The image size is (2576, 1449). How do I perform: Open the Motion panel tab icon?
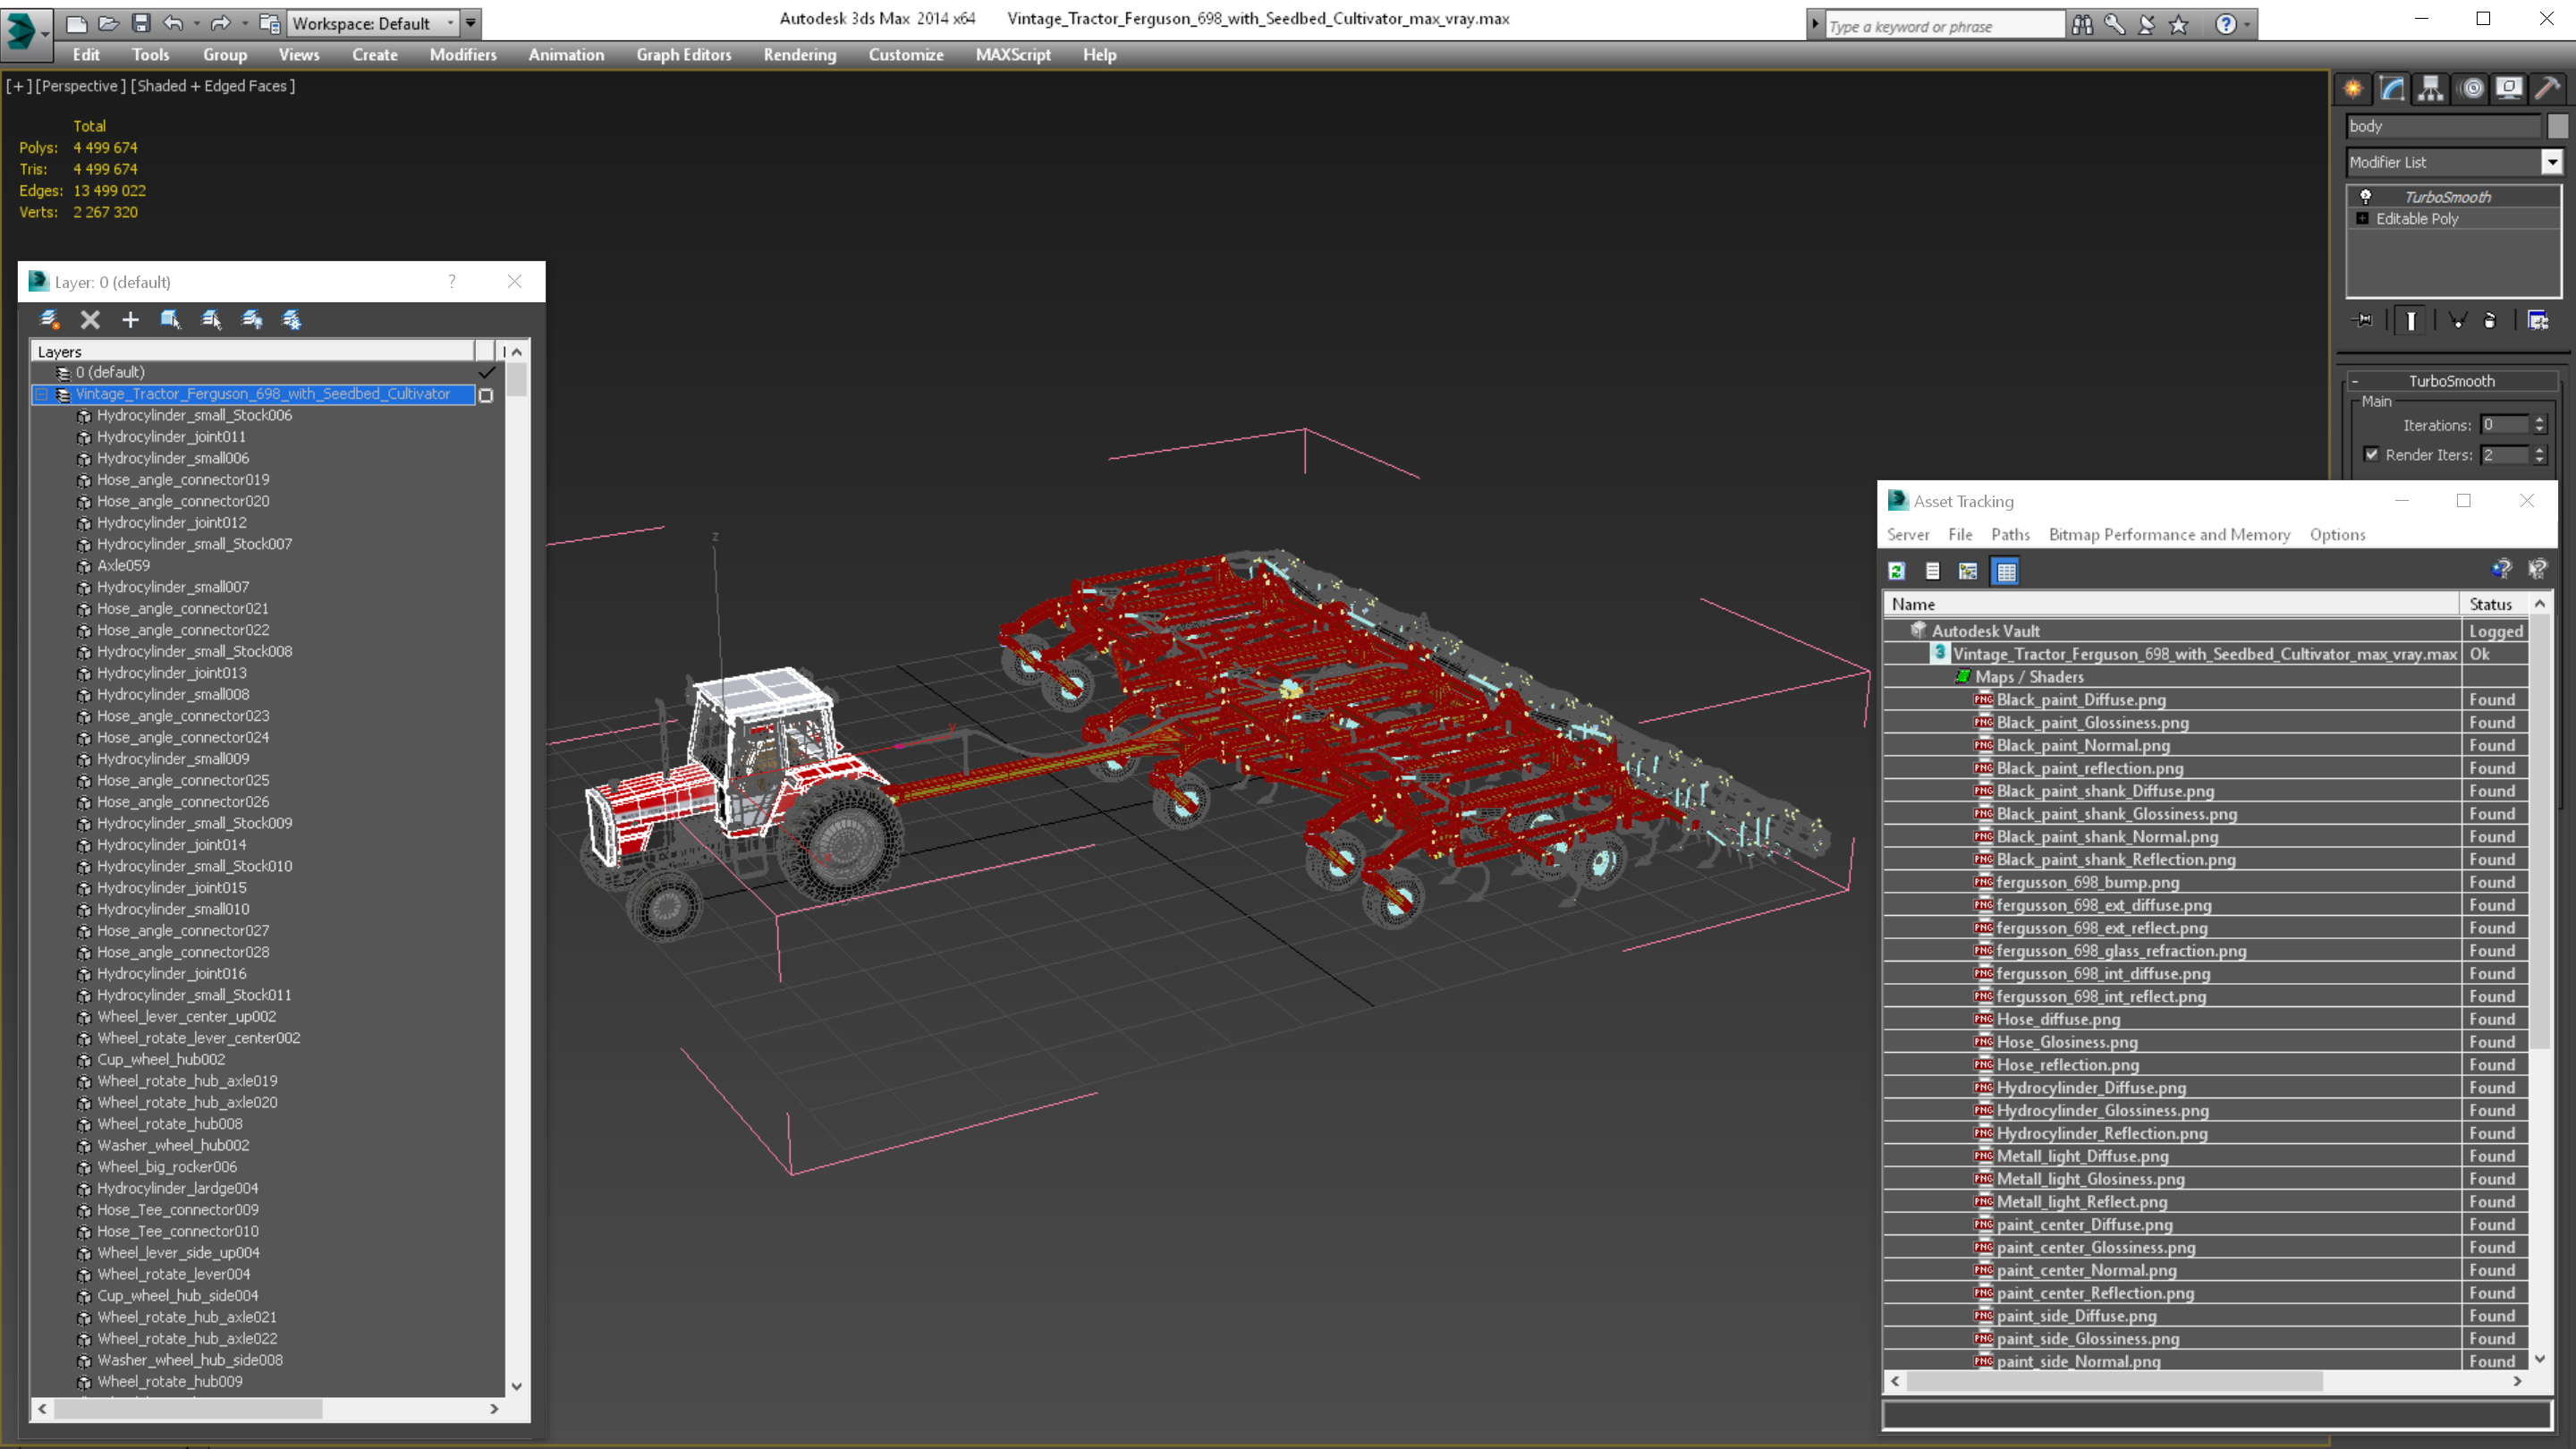(x=2471, y=89)
